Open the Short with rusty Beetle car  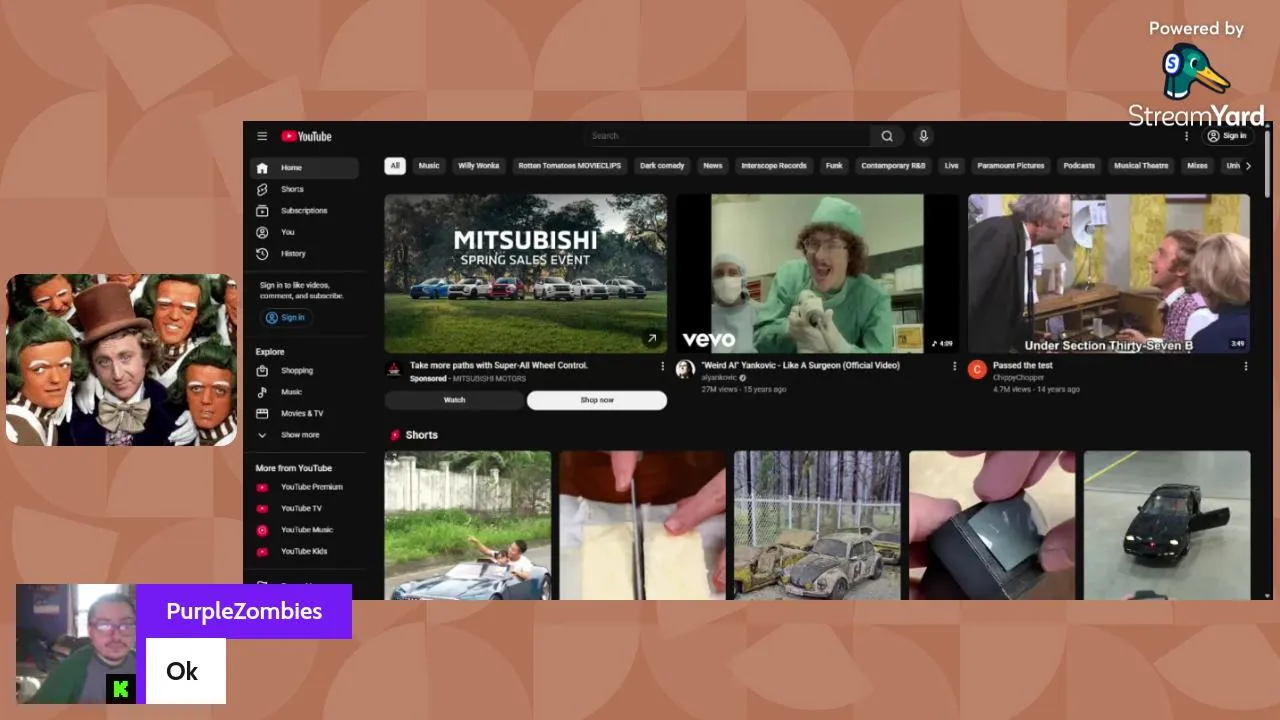coord(817,525)
